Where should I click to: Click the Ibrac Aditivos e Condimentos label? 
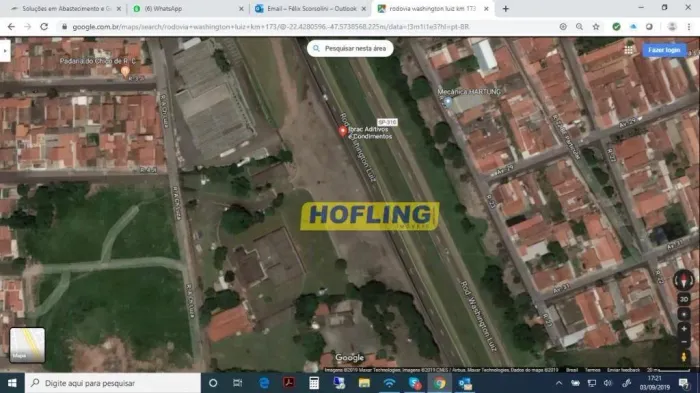[370, 133]
